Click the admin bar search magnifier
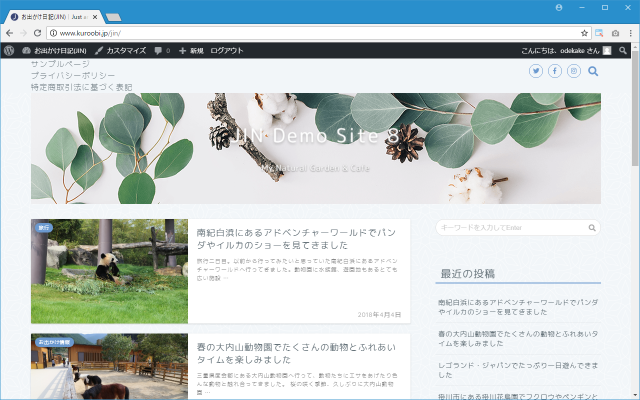 point(622,50)
